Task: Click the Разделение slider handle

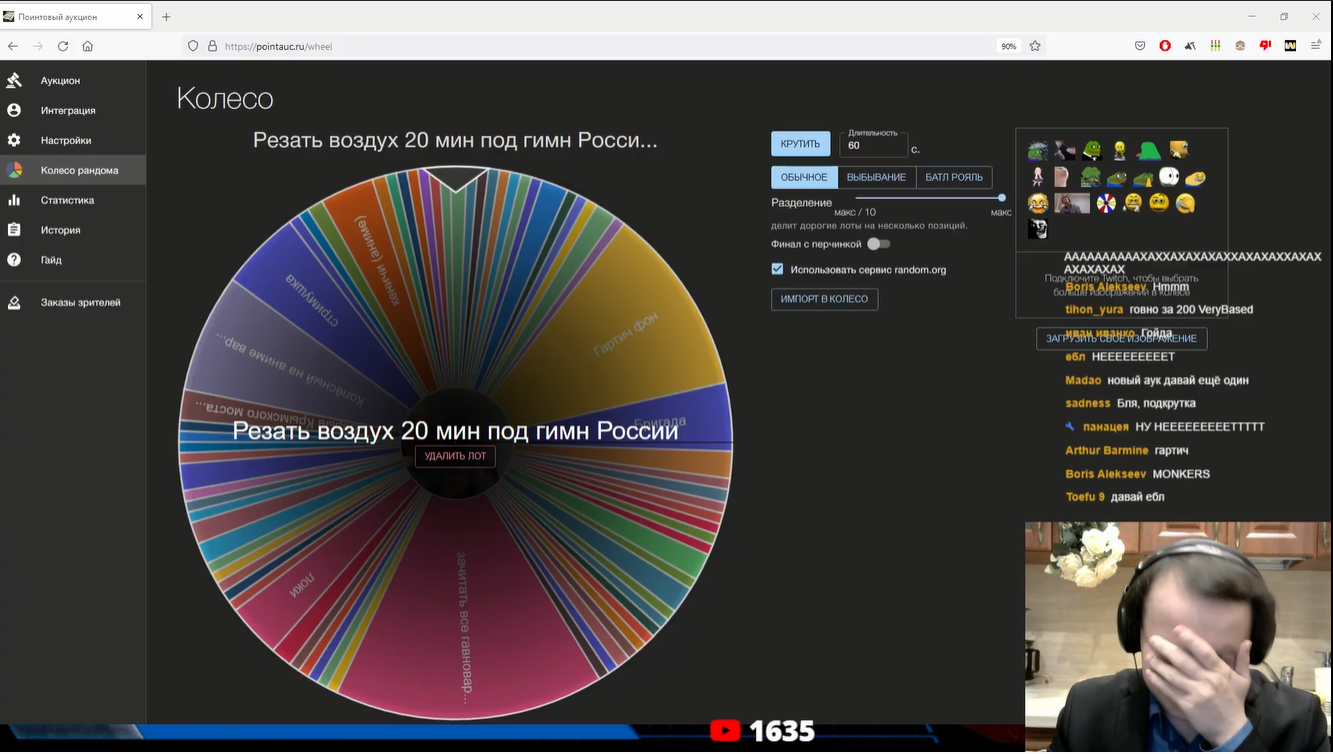Action: pyautogui.click(x=1001, y=198)
